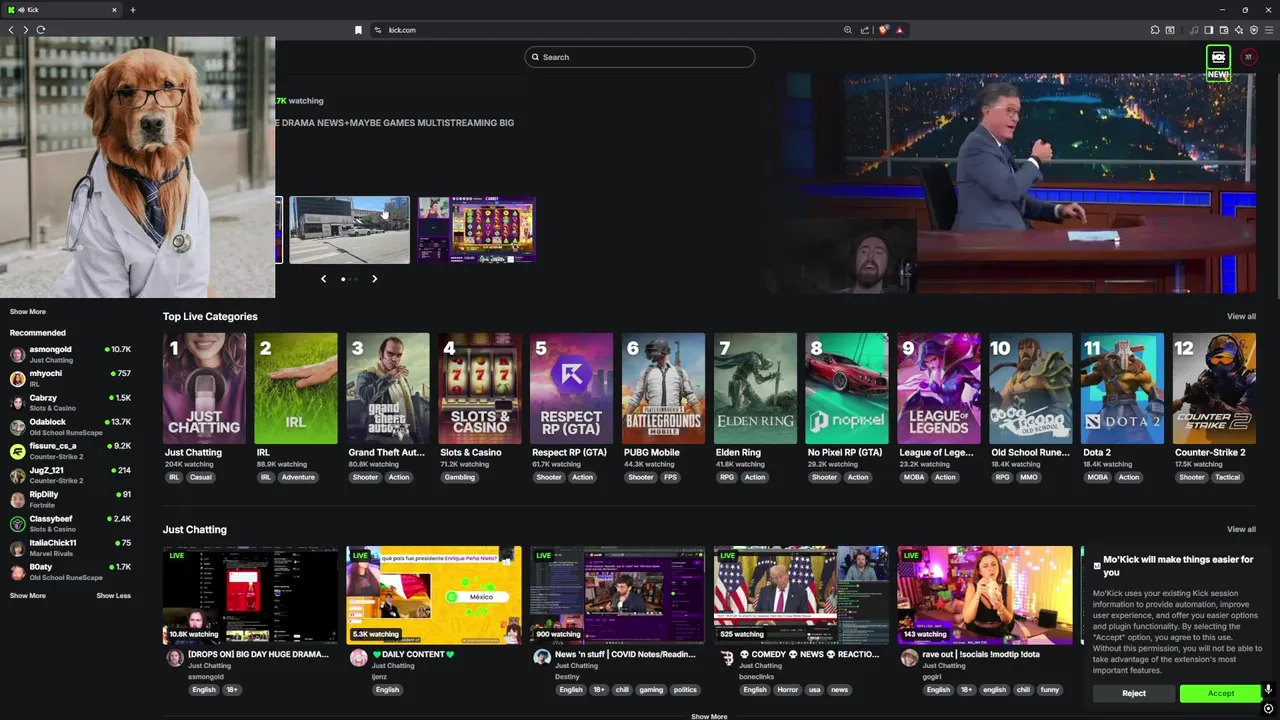The height and width of the screenshot is (720, 1280).
Task: Show previous carousel slide with left chevron
Action: coord(323,279)
